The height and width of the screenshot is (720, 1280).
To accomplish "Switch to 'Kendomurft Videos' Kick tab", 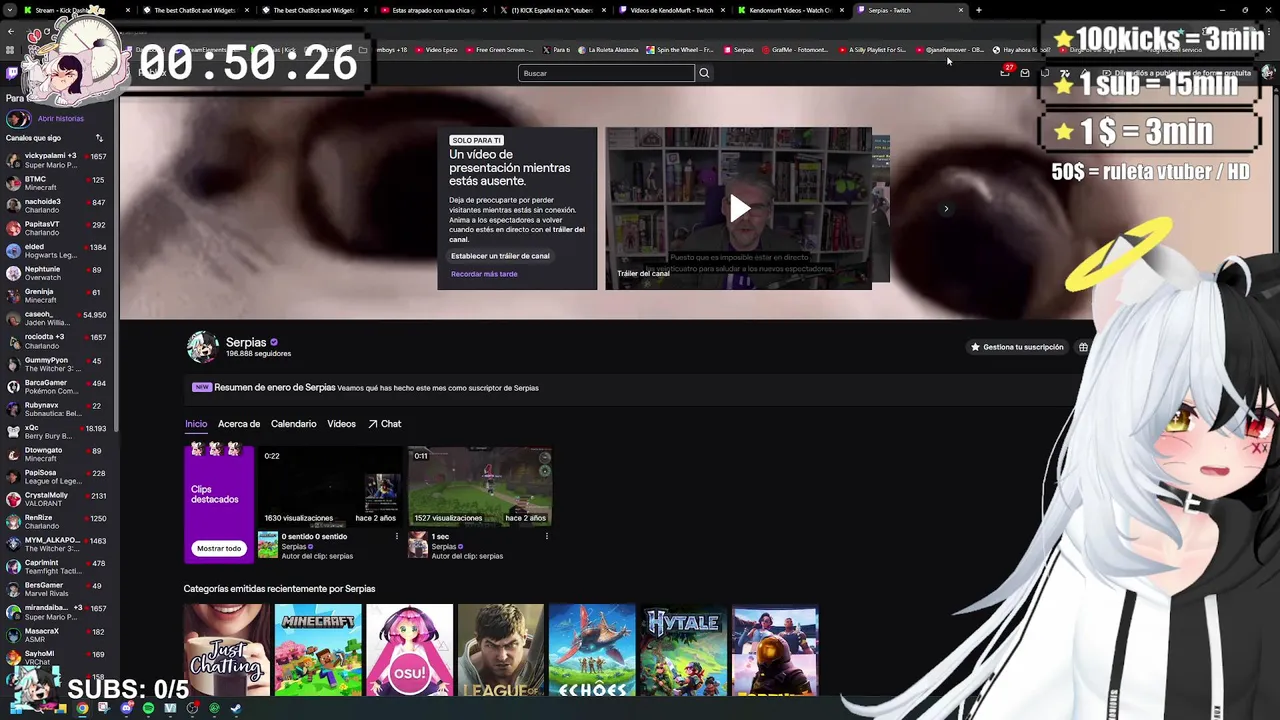I will [x=790, y=10].
